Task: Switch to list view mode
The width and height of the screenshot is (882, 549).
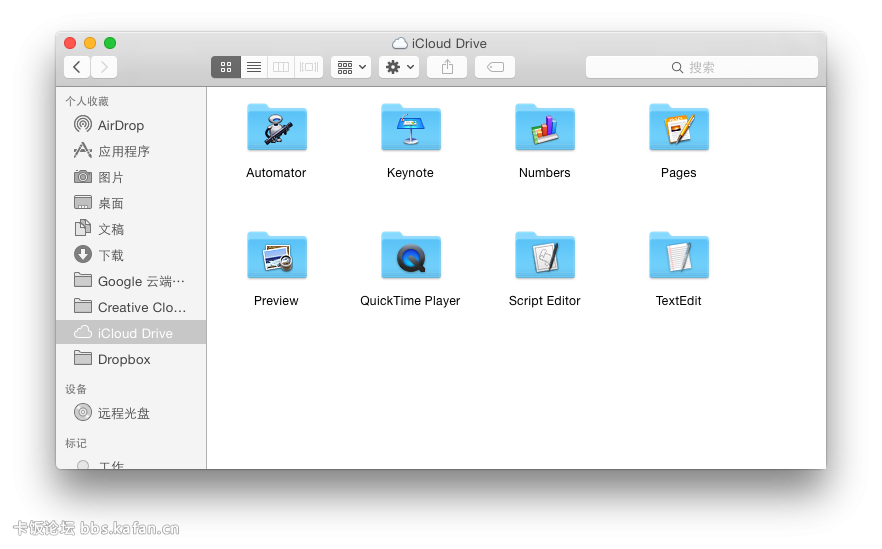Action: point(253,67)
